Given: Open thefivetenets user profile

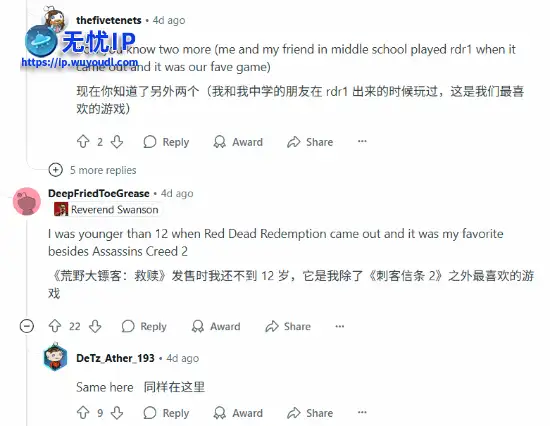Looking at the screenshot, I should point(109,20).
